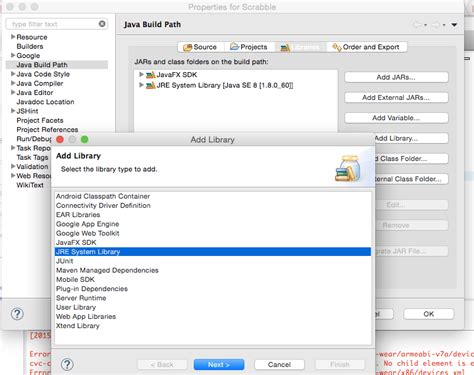474x375 pixels.
Task: Expand the Validation category
Action: [13, 166]
